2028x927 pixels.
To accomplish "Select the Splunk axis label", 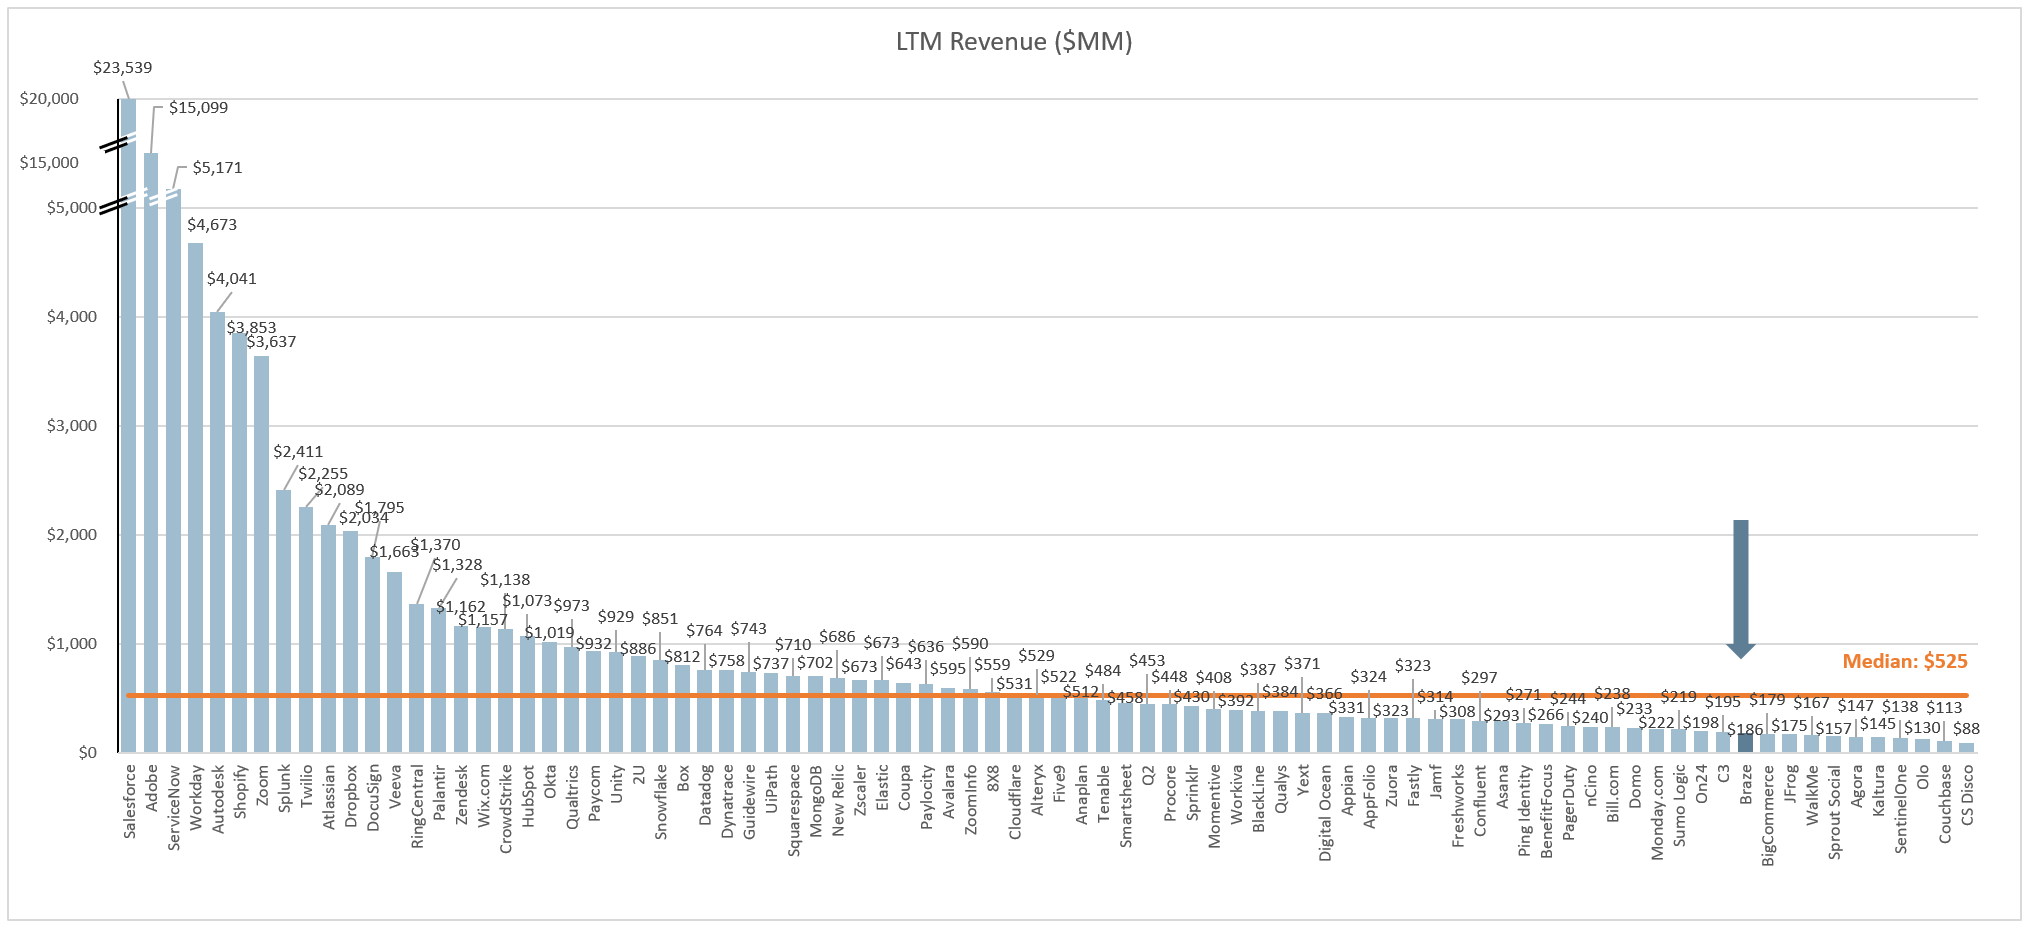I will [x=284, y=788].
